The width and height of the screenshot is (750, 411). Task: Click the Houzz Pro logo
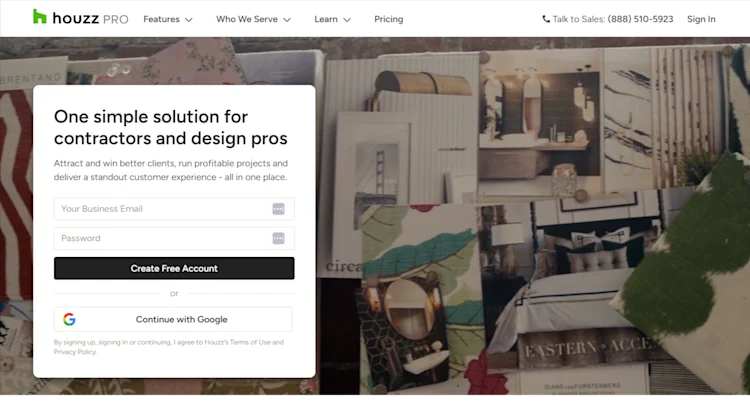pyautogui.click(x=80, y=18)
